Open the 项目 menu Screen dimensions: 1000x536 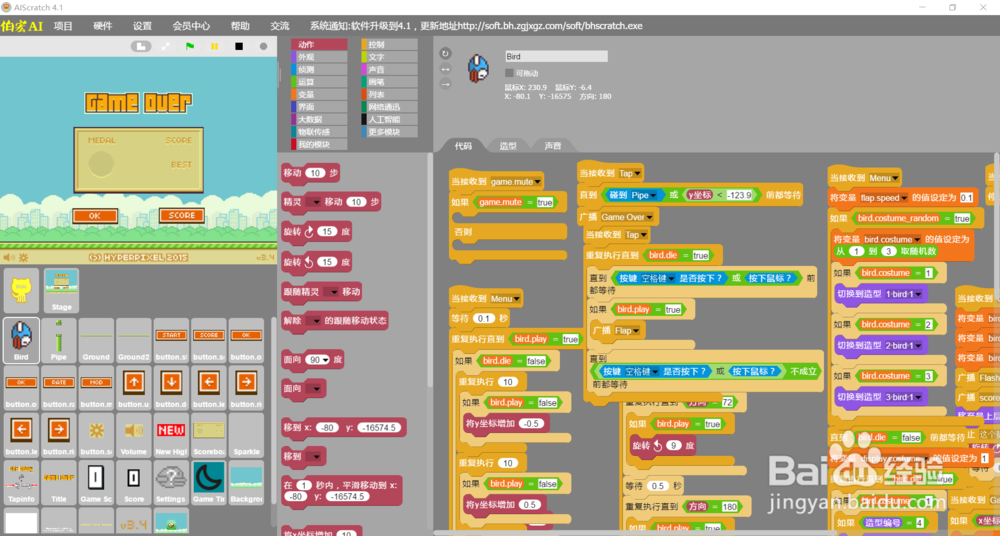(x=63, y=26)
